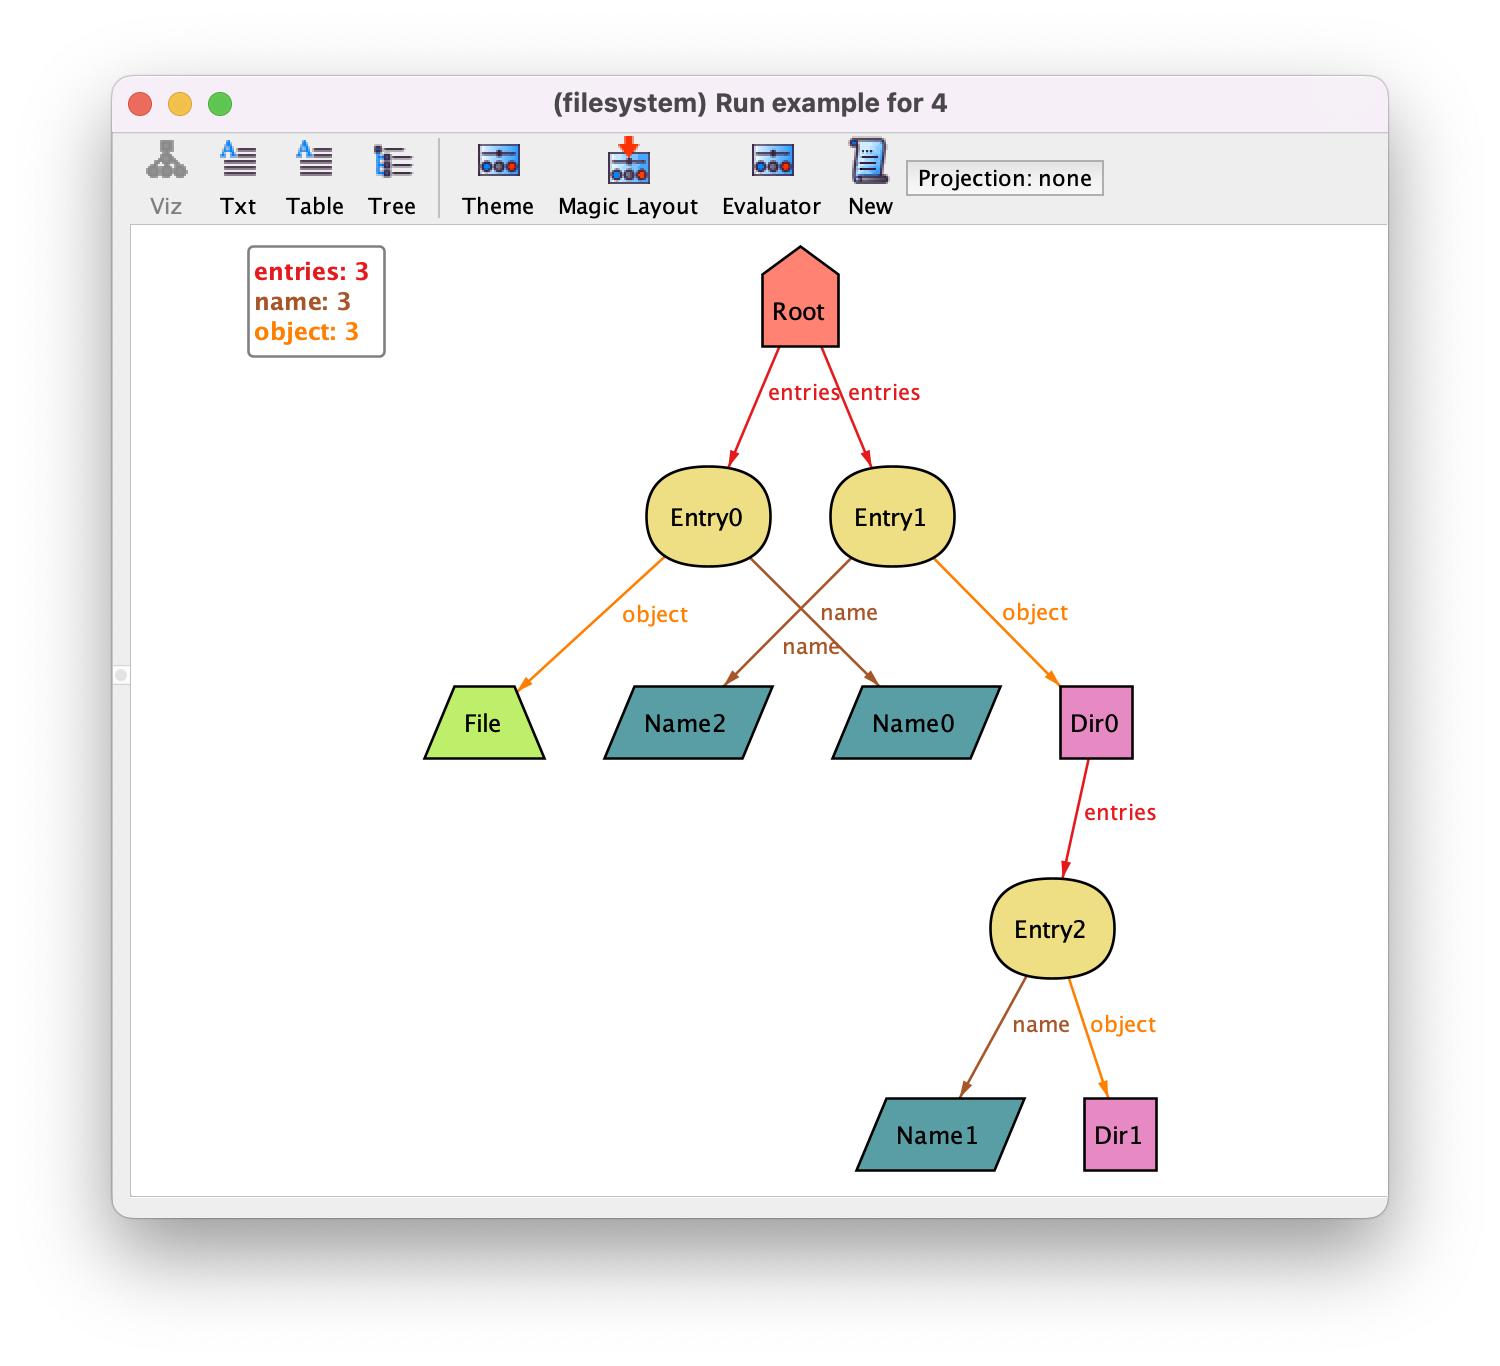Switch to the Txt view
The width and height of the screenshot is (1500, 1366).
click(x=238, y=177)
